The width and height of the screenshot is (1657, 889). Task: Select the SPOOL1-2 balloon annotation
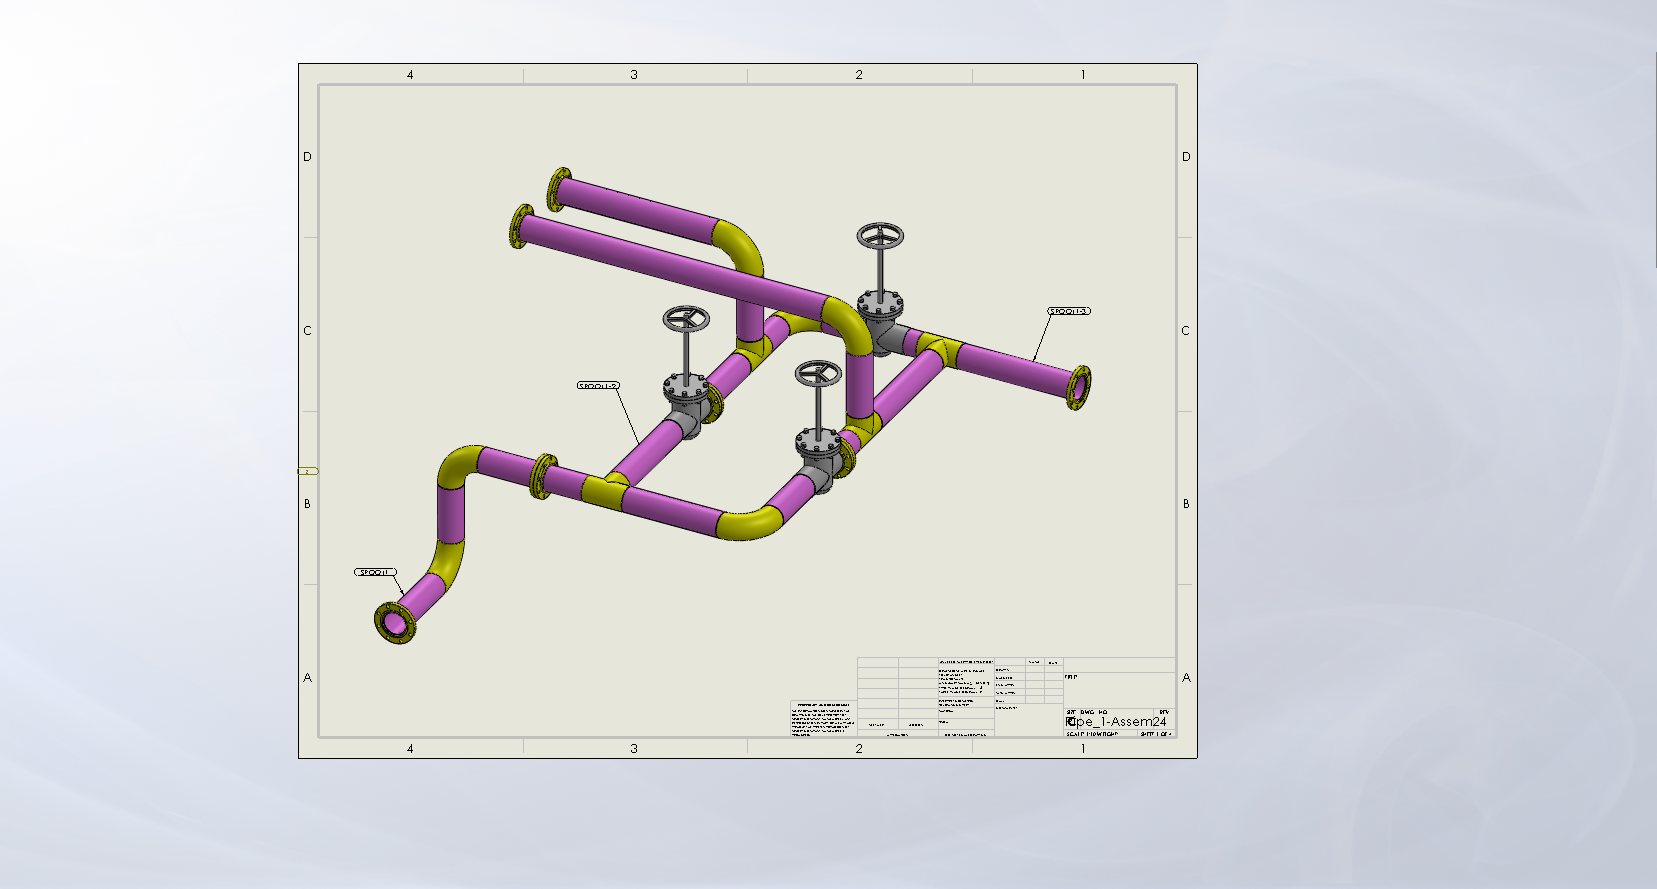[598, 385]
